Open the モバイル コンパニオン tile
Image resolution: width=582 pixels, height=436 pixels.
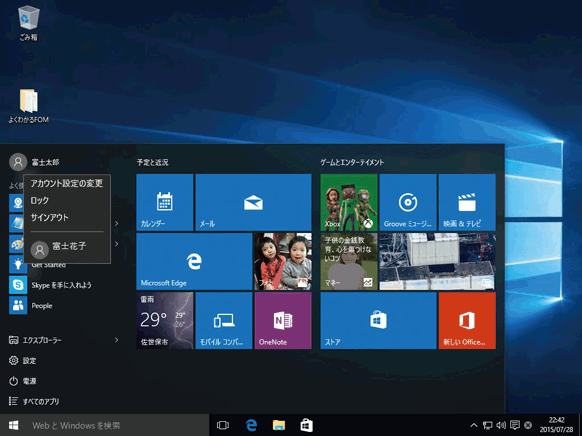click(x=224, y=320)
